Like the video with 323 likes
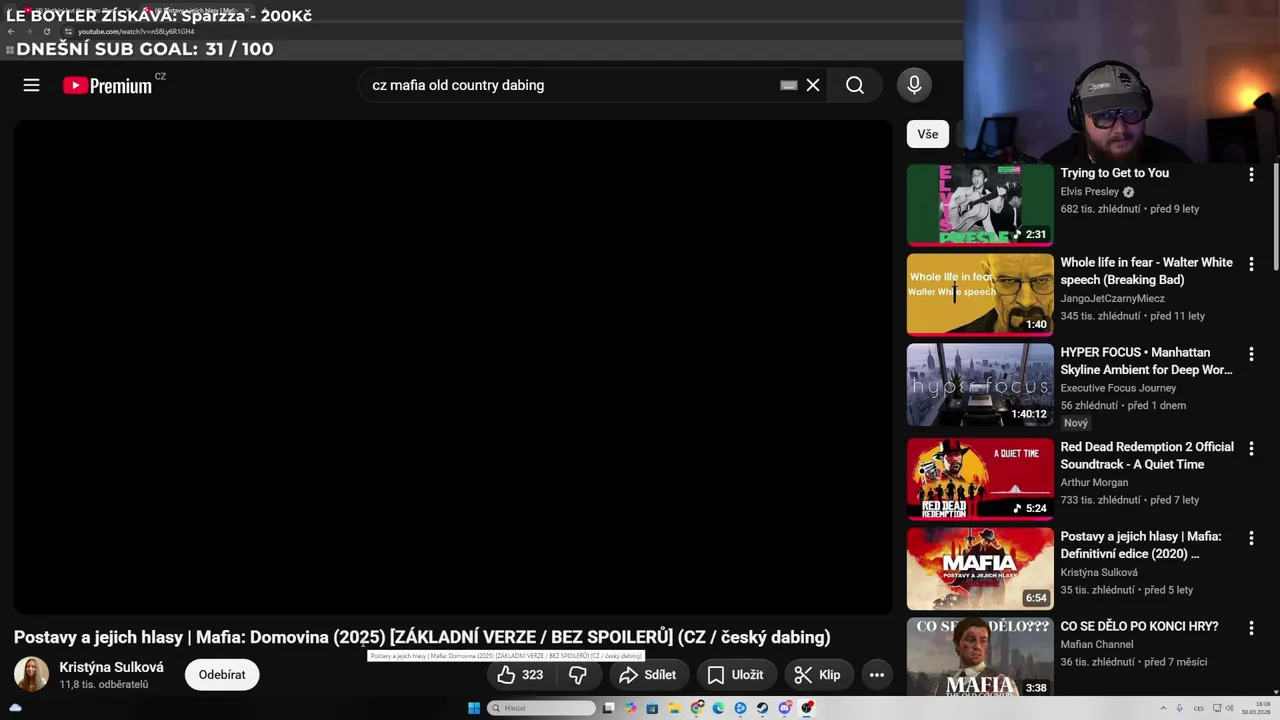The height and width of the screenshot is (720, 1280). click(520, 675)
